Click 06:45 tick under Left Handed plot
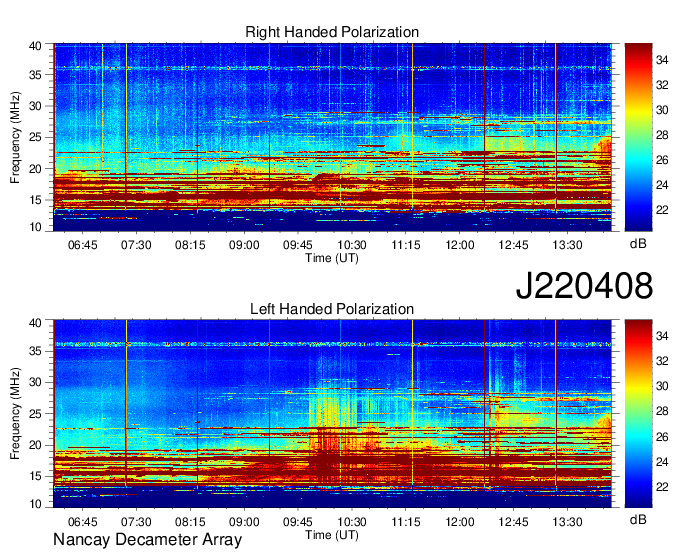This screenshot has width=680, height=552. pos(82,522)
